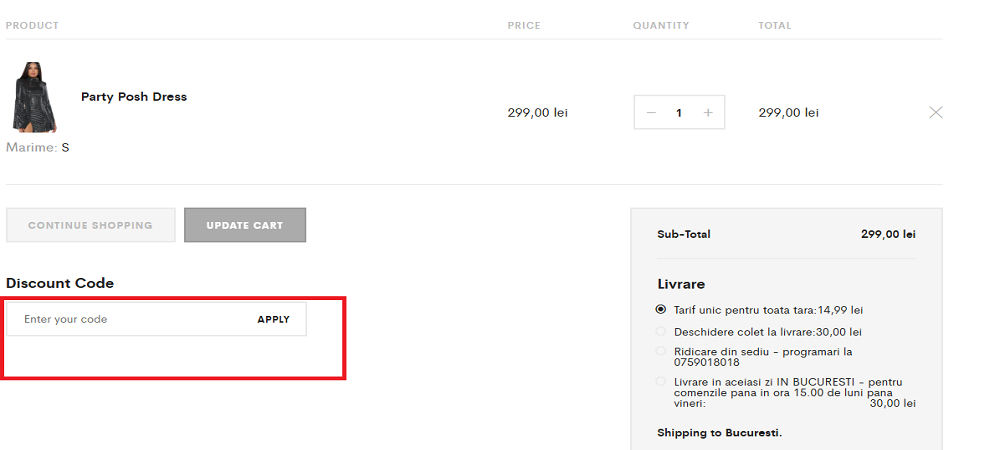Decrease quantity with the minus icon
Screen dimensions: 1000x450
[x=651, y=113]
